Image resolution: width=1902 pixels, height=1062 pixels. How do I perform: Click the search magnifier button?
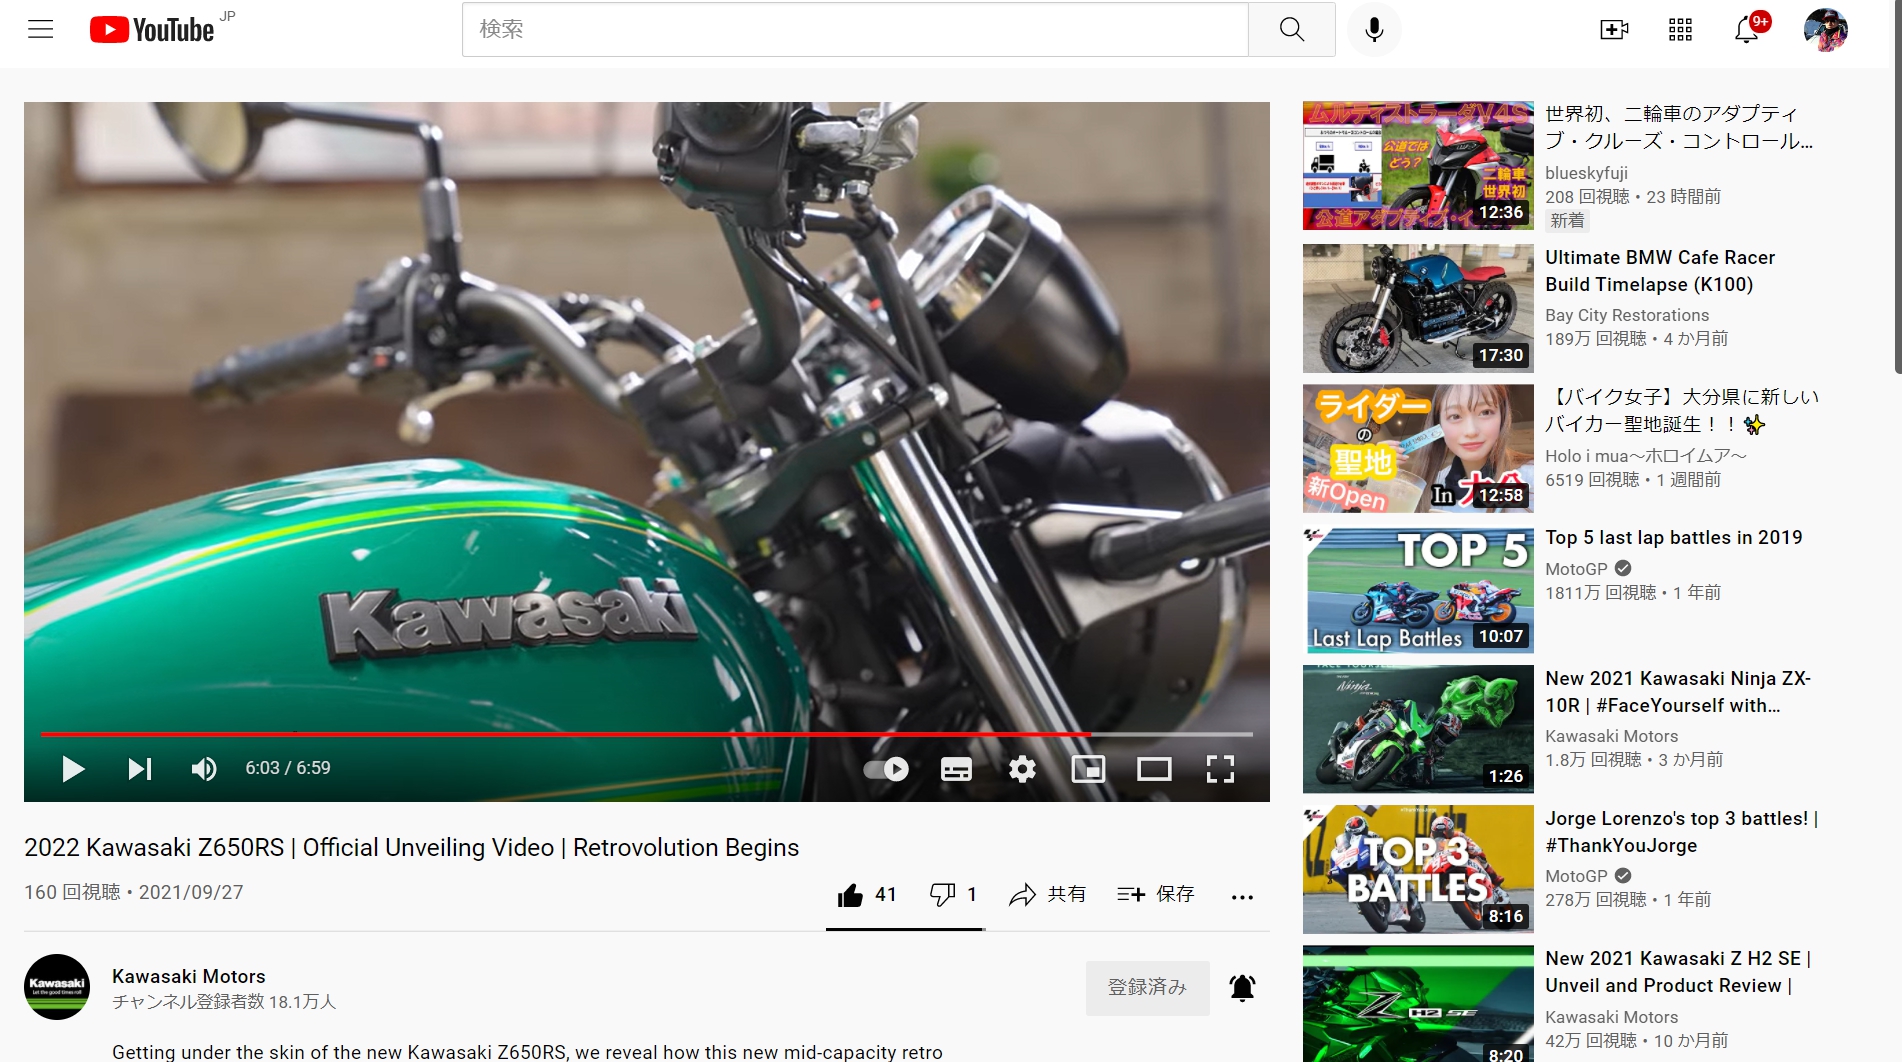[x=1291, y=29]
